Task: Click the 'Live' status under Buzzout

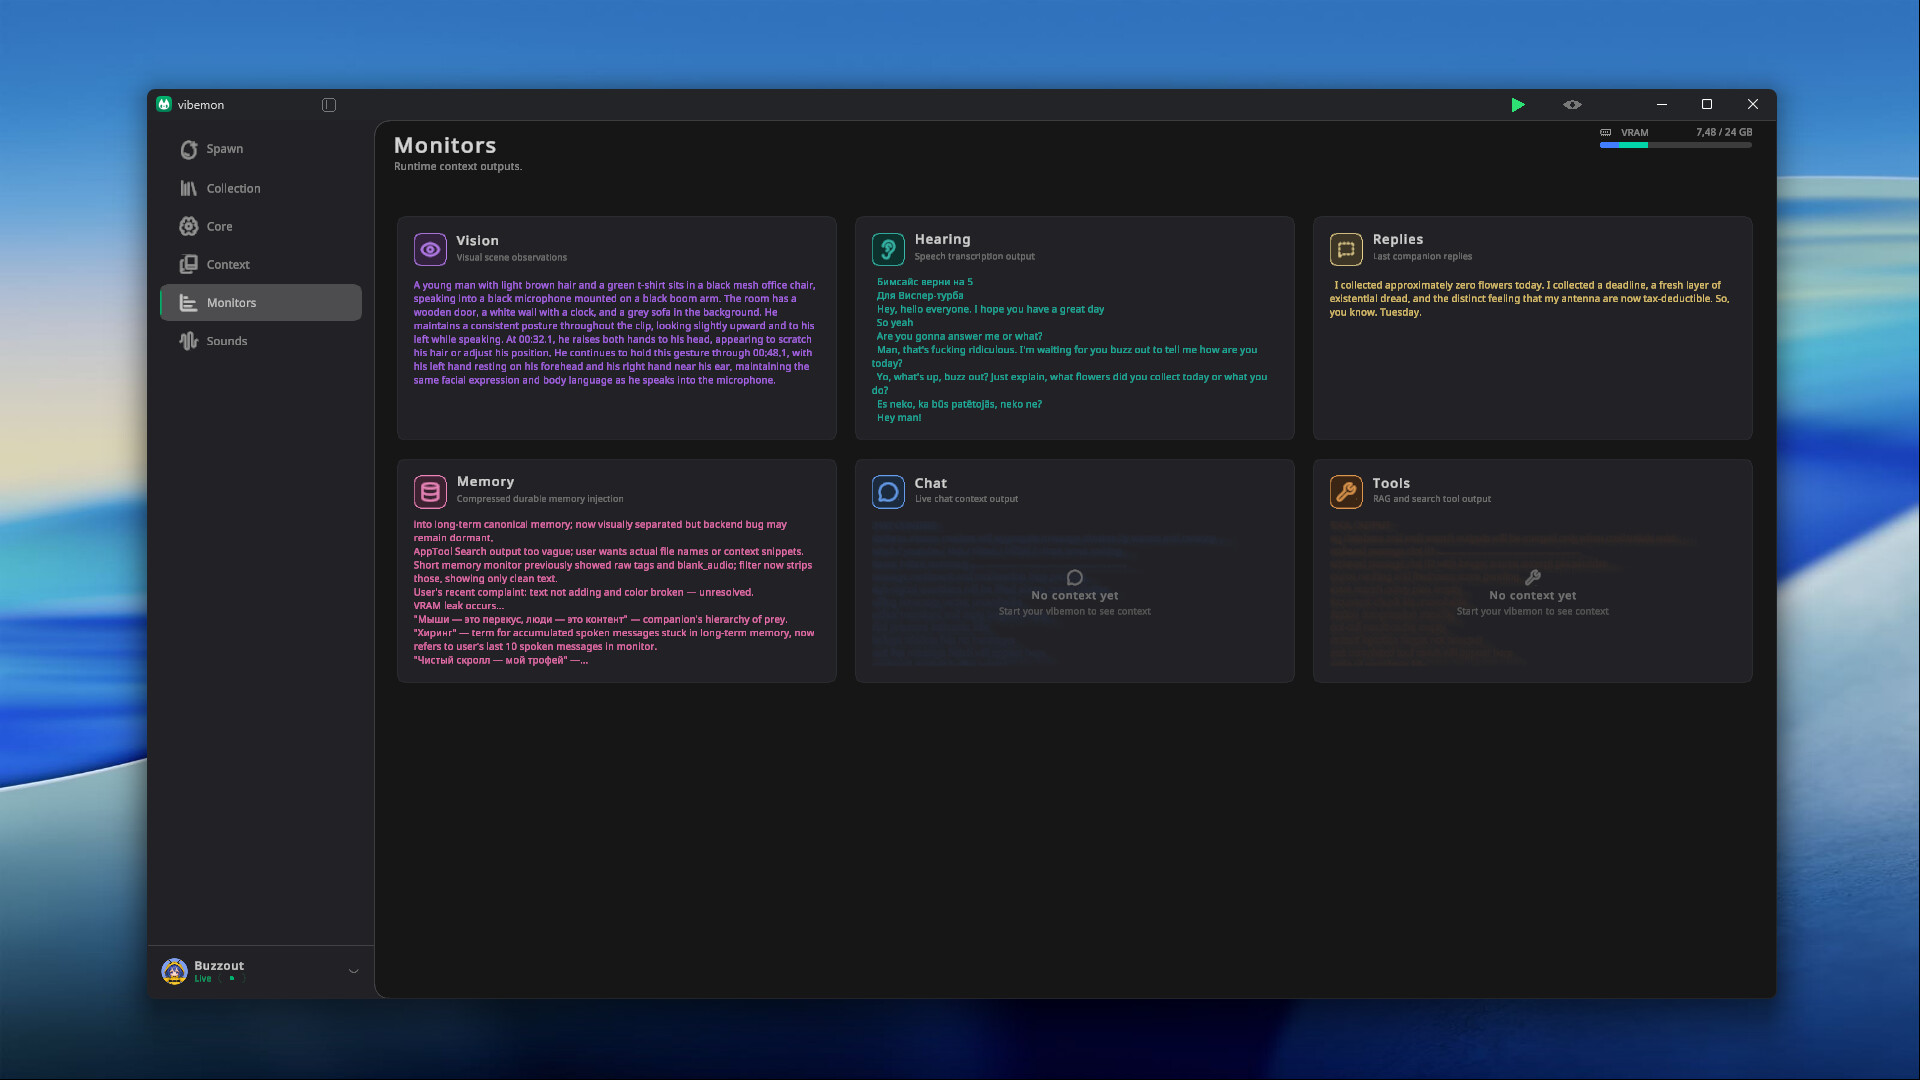Action: point(203,979)
